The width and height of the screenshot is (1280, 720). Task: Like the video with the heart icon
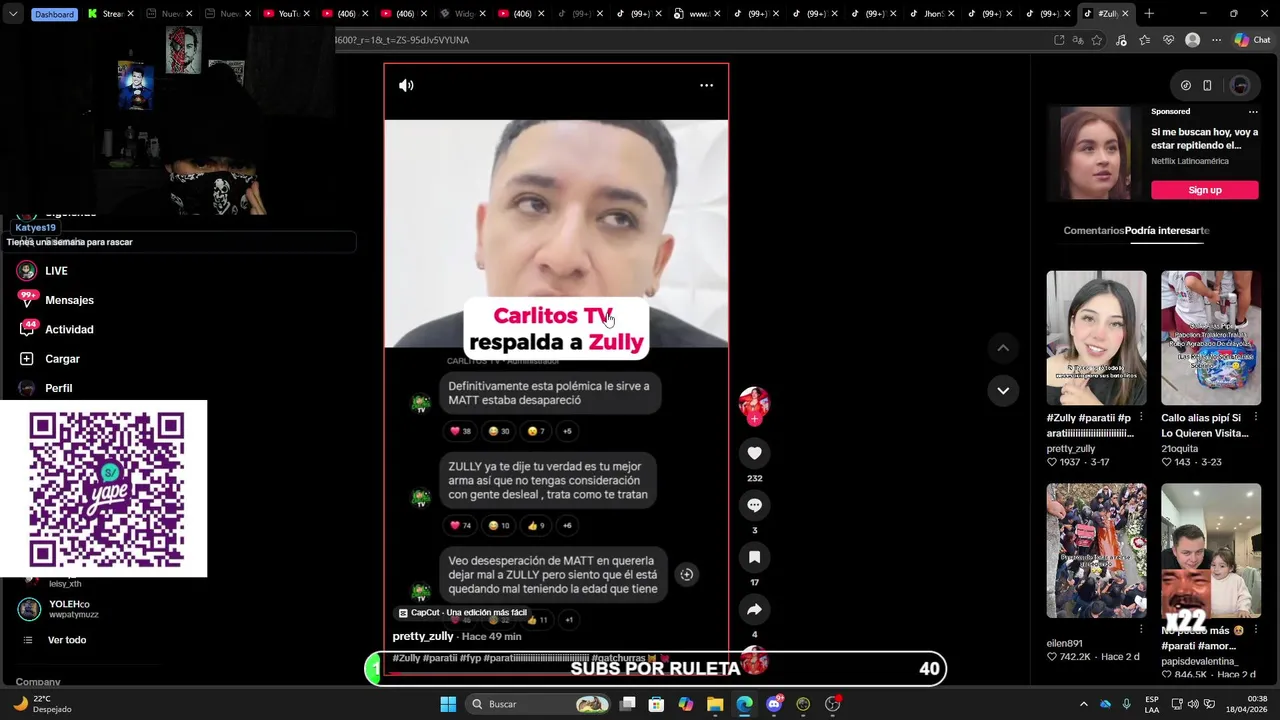[x=754, y=453]
